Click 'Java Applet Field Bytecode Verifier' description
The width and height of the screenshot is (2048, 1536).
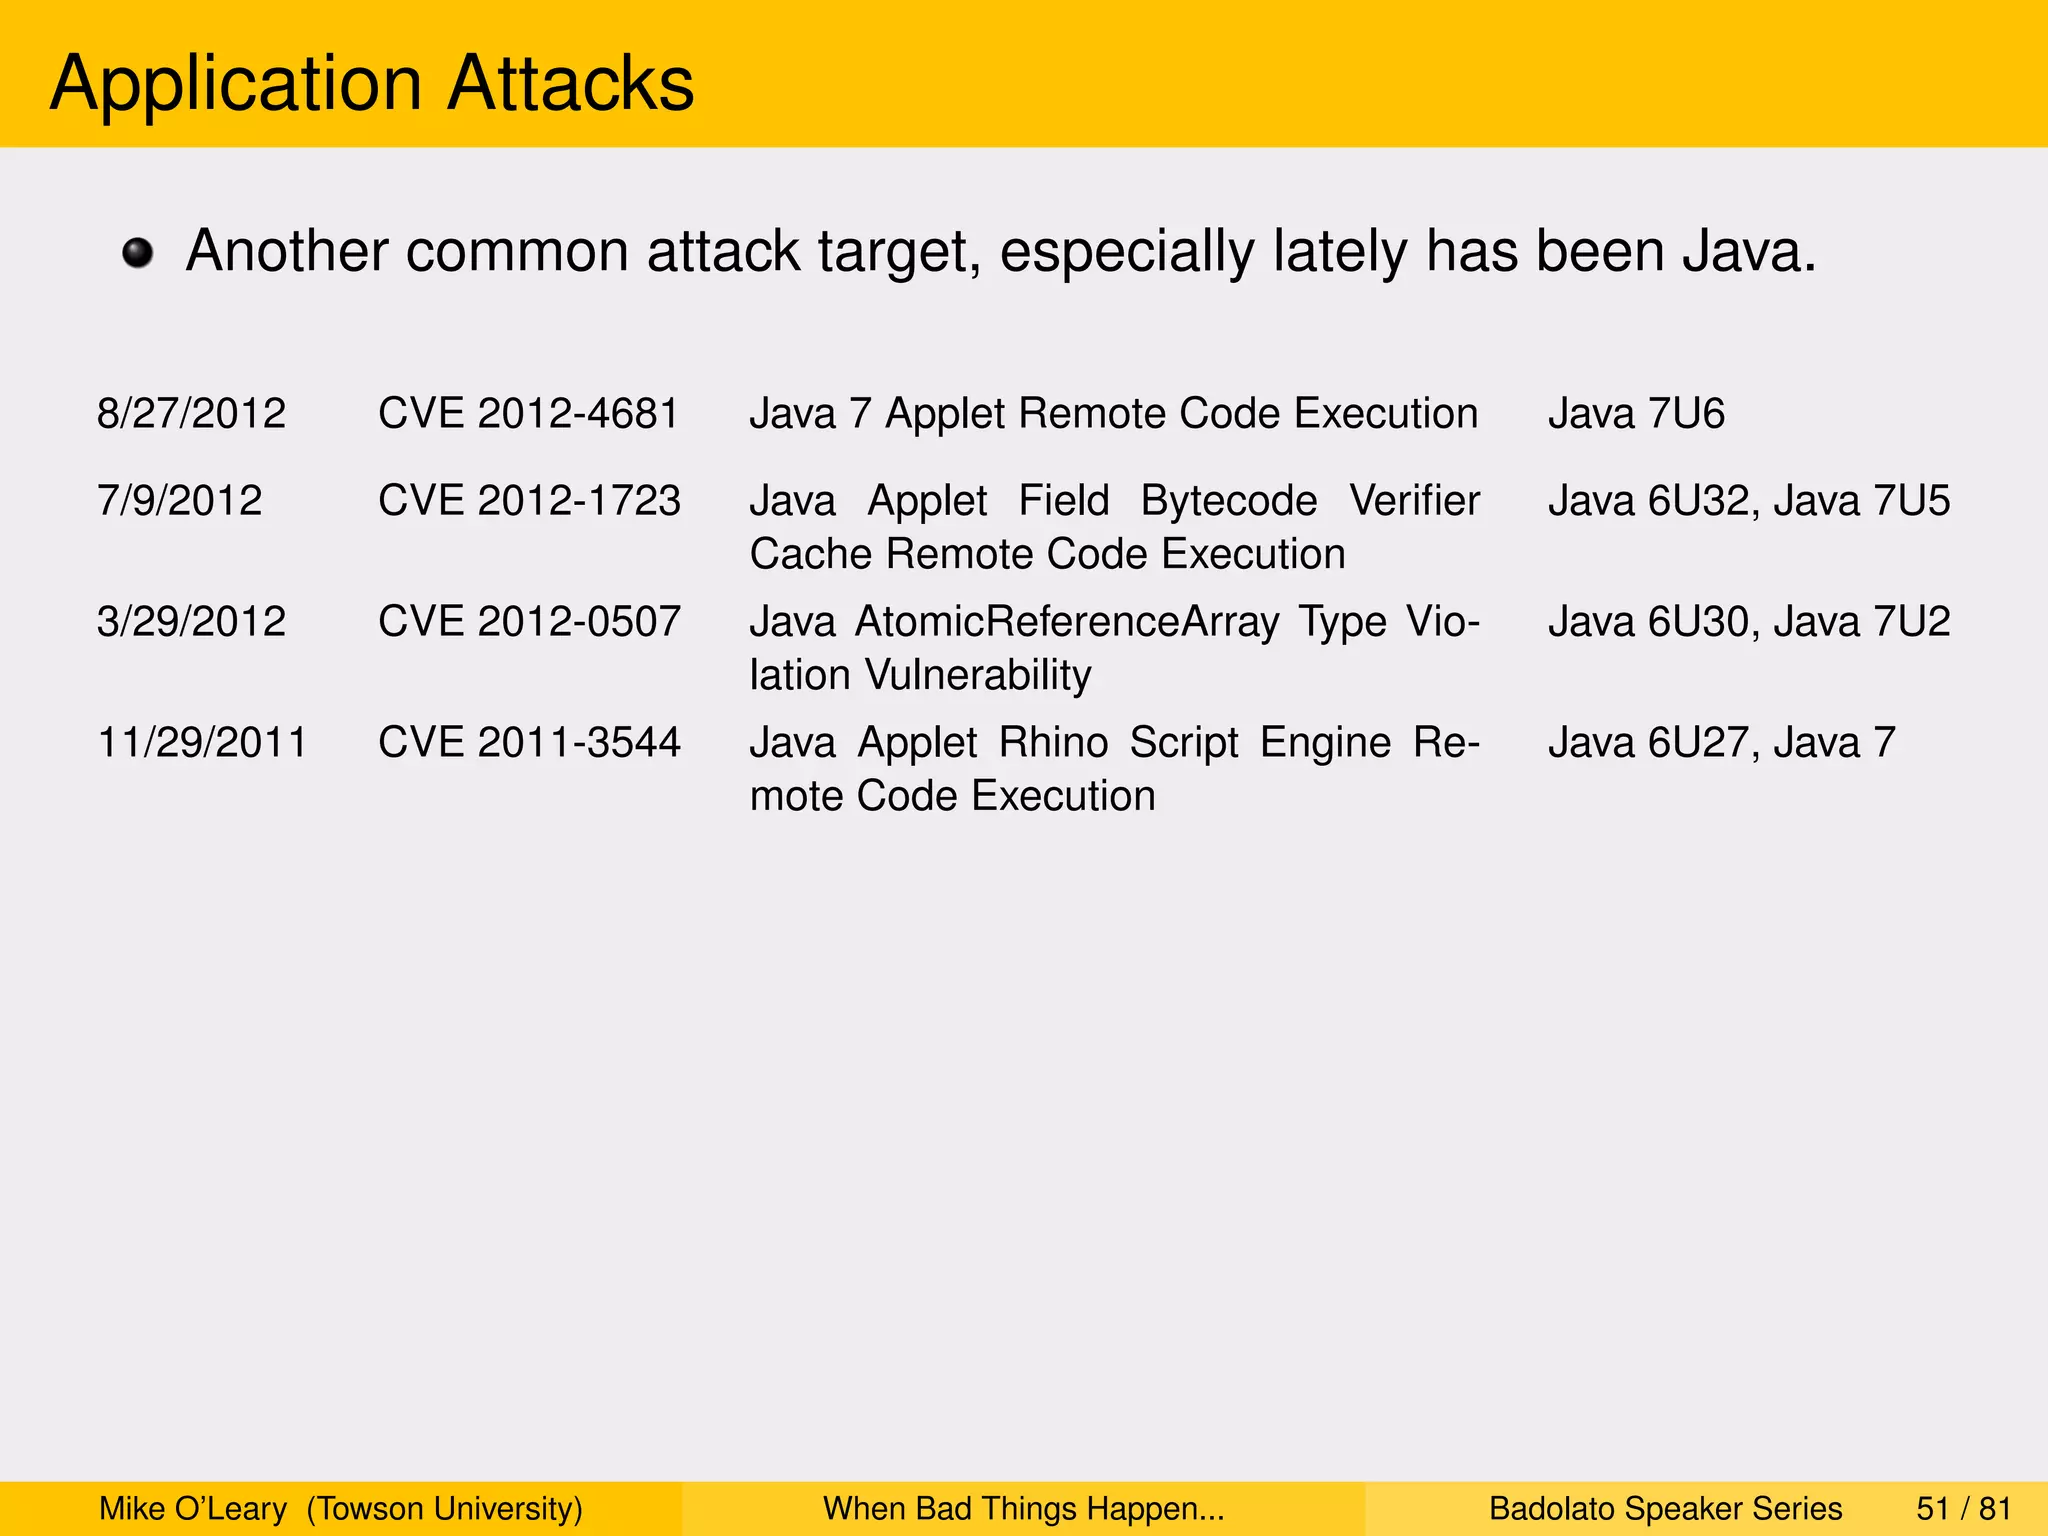click(x=1115, y=527)
